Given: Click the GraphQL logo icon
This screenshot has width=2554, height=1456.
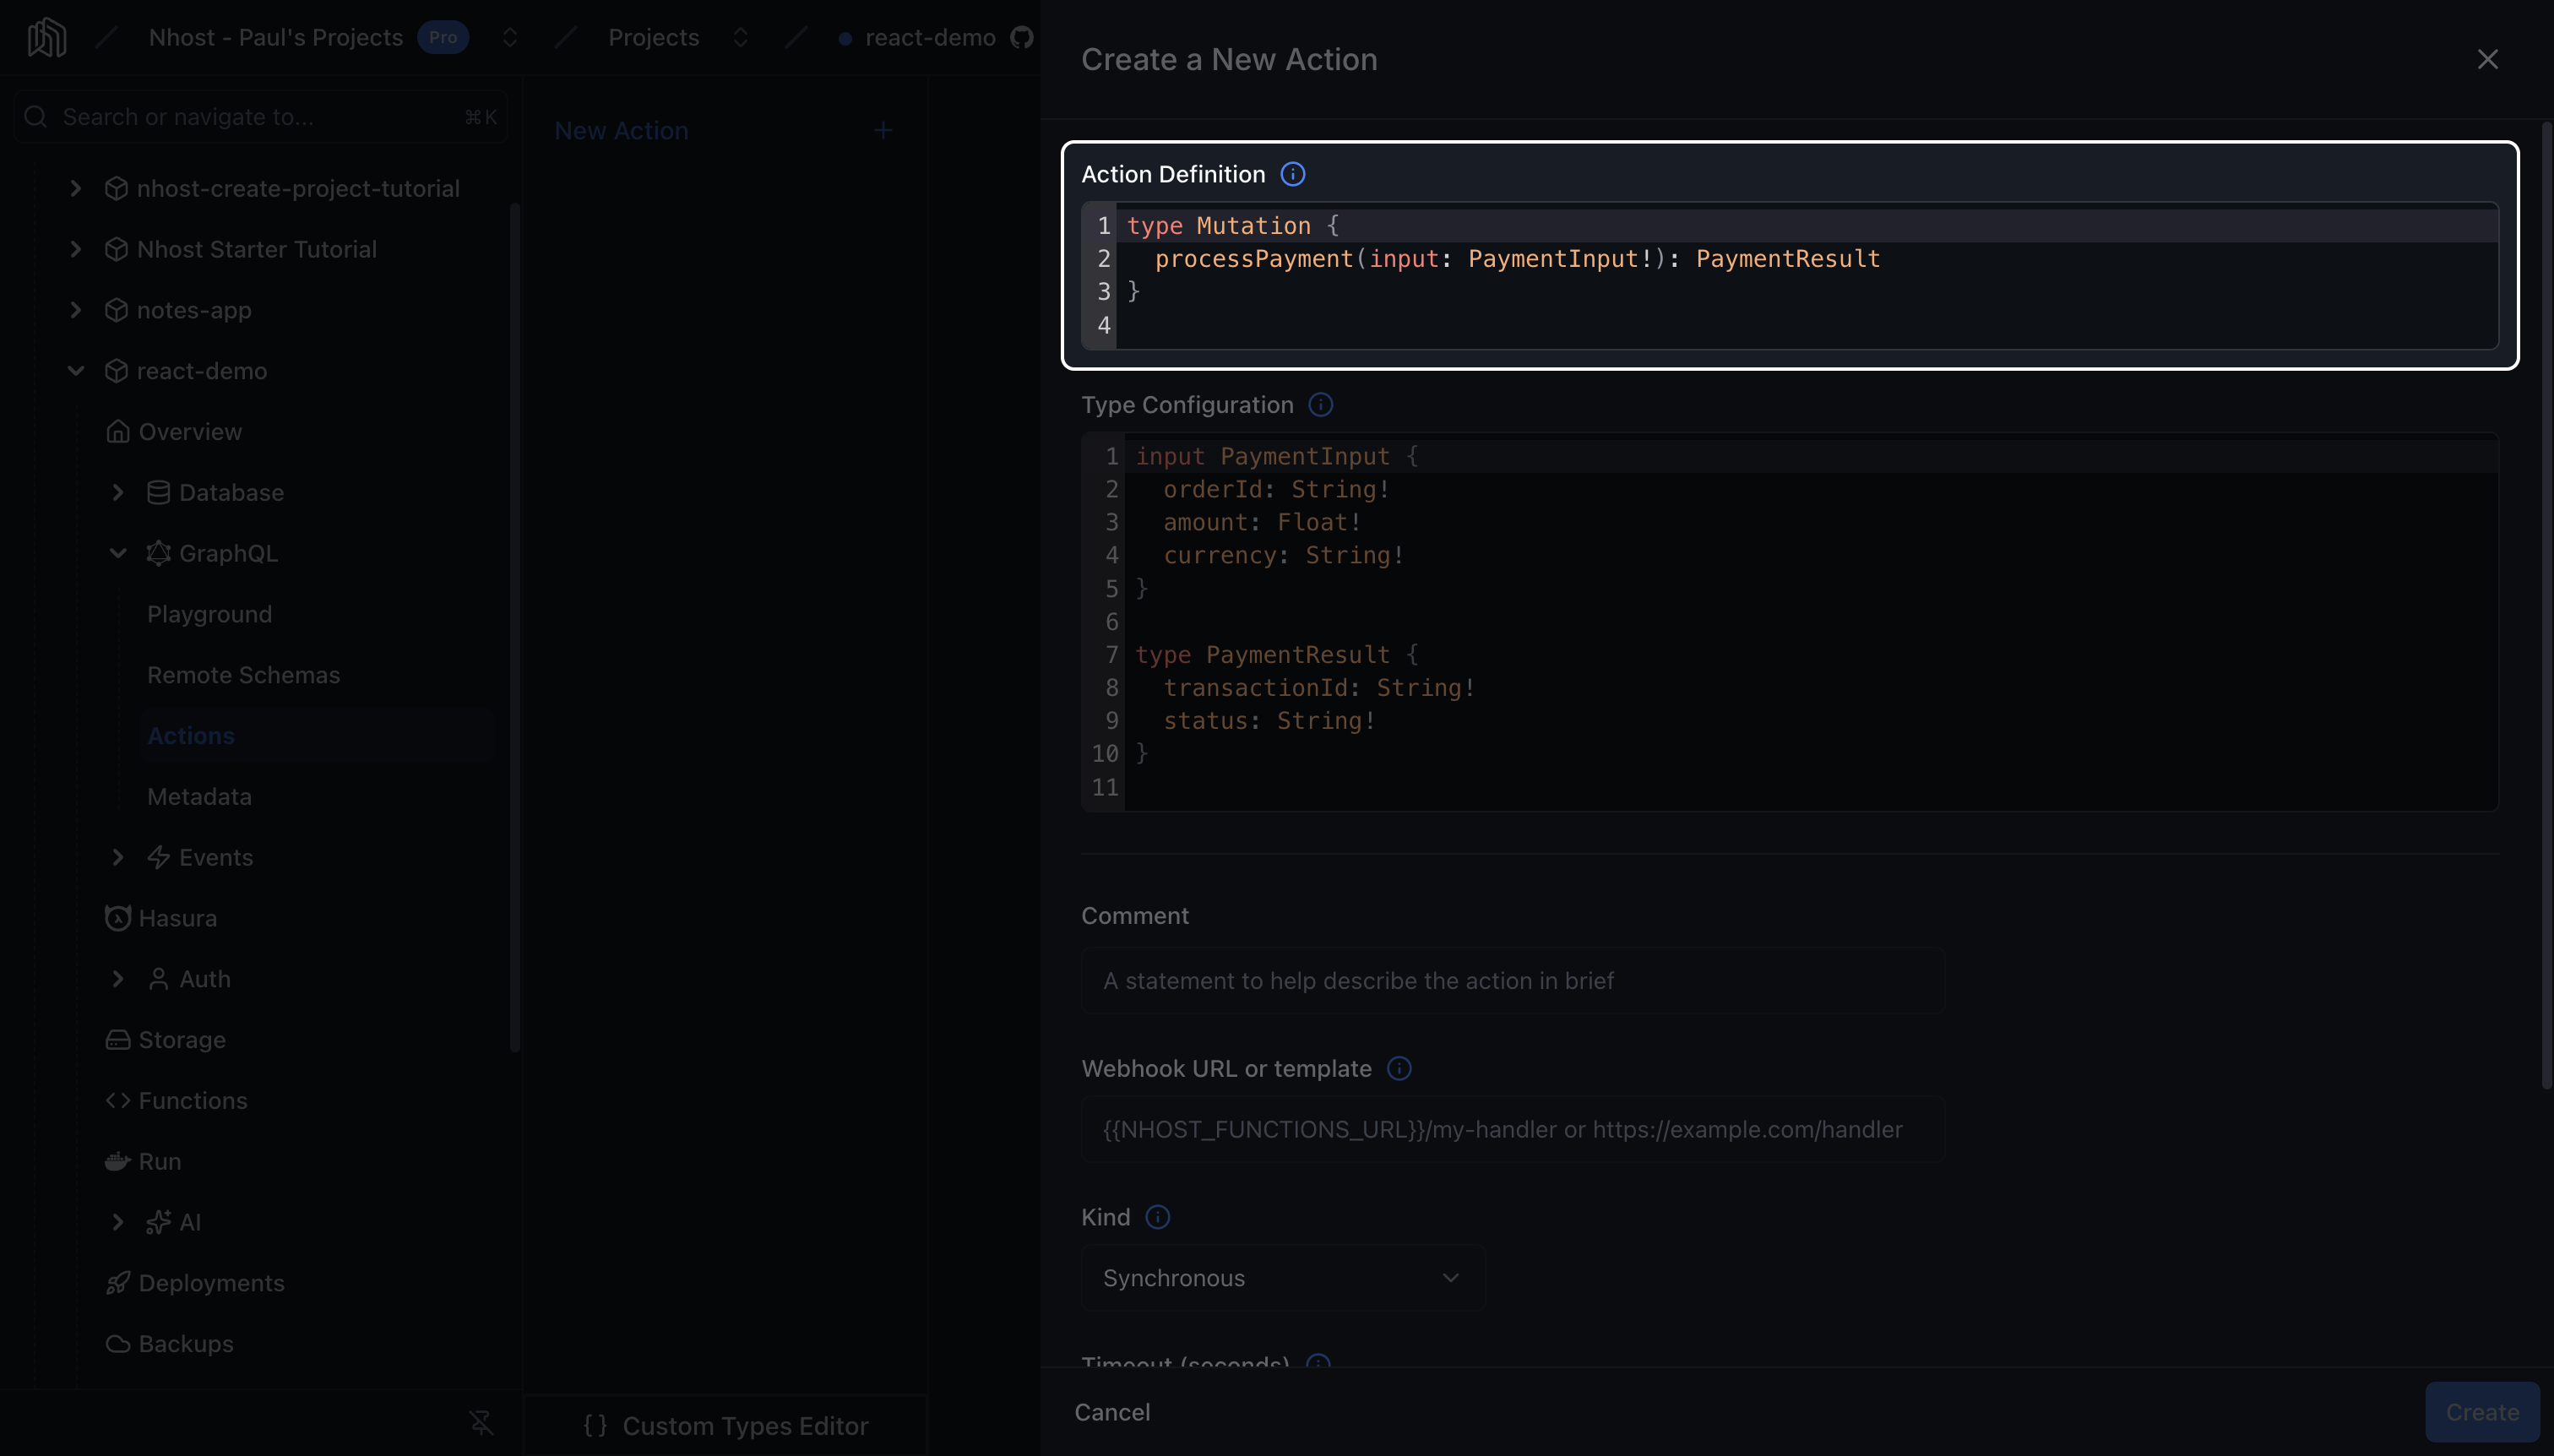Looking at the screenshot, I should 158,553.
